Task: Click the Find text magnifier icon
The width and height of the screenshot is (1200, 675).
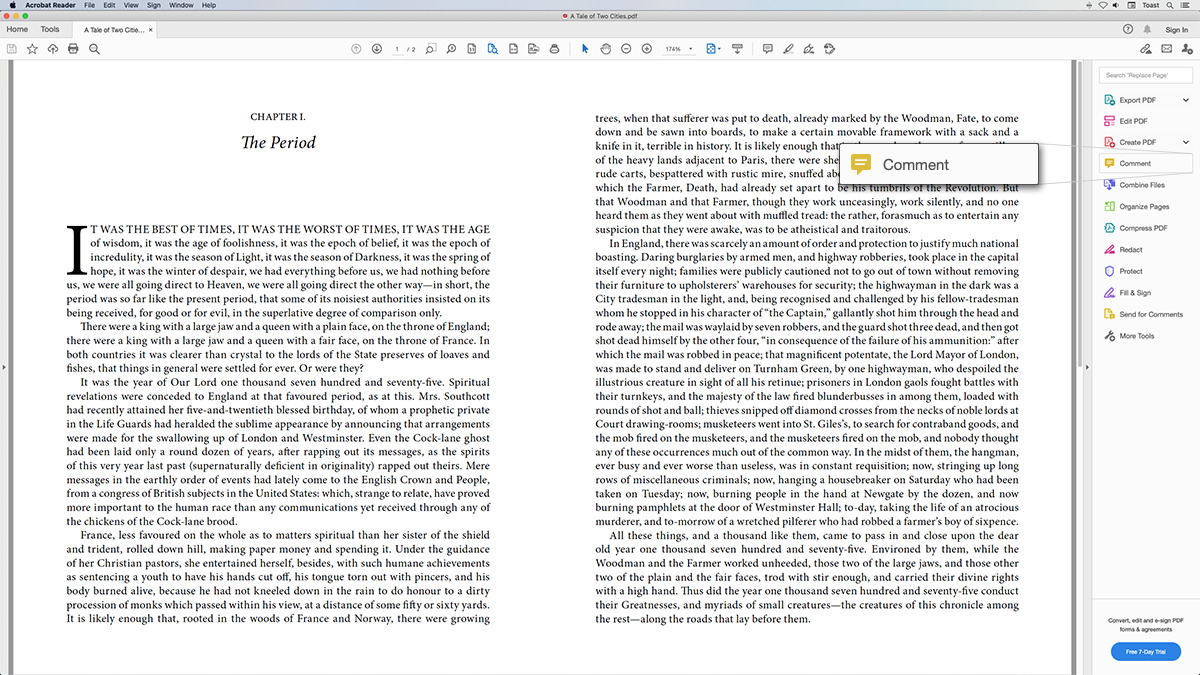Action: [94, 49]
